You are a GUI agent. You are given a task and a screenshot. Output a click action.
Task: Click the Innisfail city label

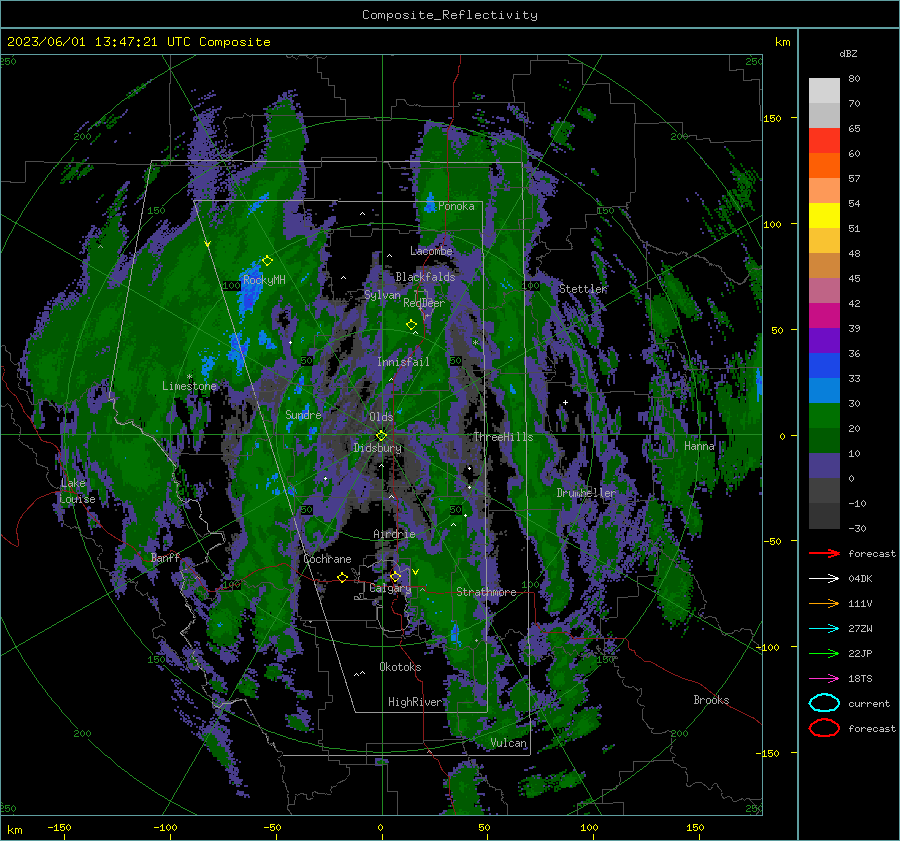click(x=403, y=362)
